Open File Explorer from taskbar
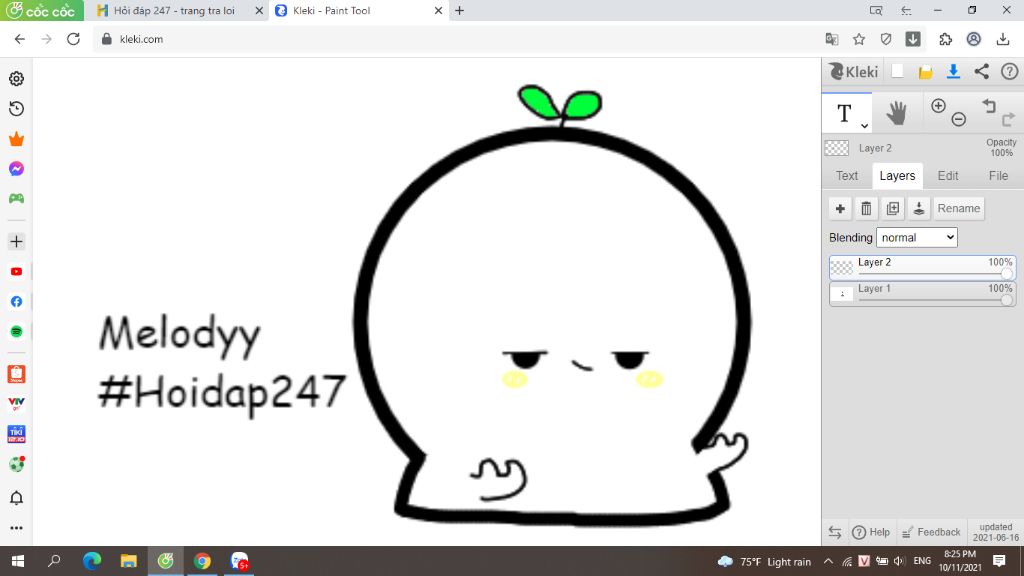Viewport: 1024px width, 576px height. tap(129, 561)
